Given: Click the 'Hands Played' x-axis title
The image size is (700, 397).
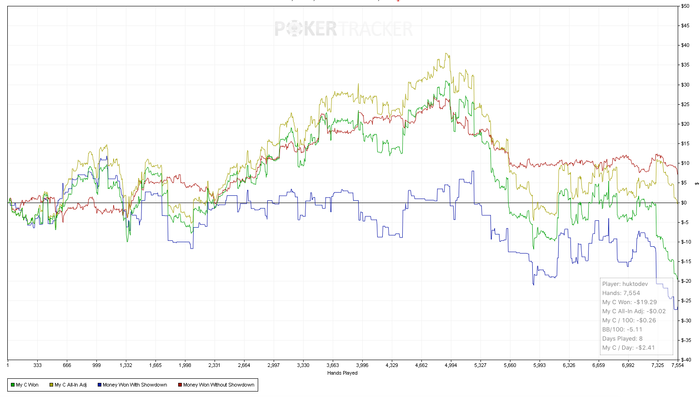Looking at the screenshot, I should point(342,373).
